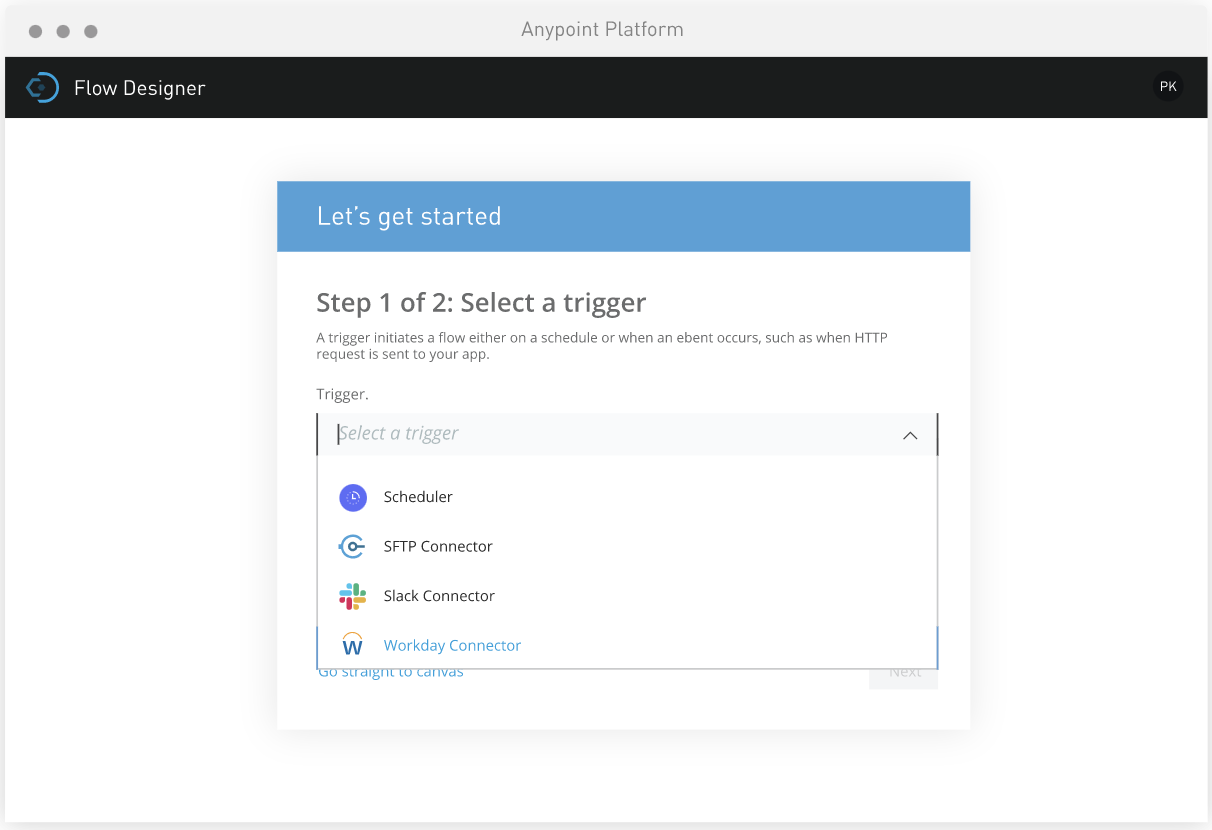Focus the Select a trigger field
This screenshot has height=830, width=1212.
(x=627, y=434)
